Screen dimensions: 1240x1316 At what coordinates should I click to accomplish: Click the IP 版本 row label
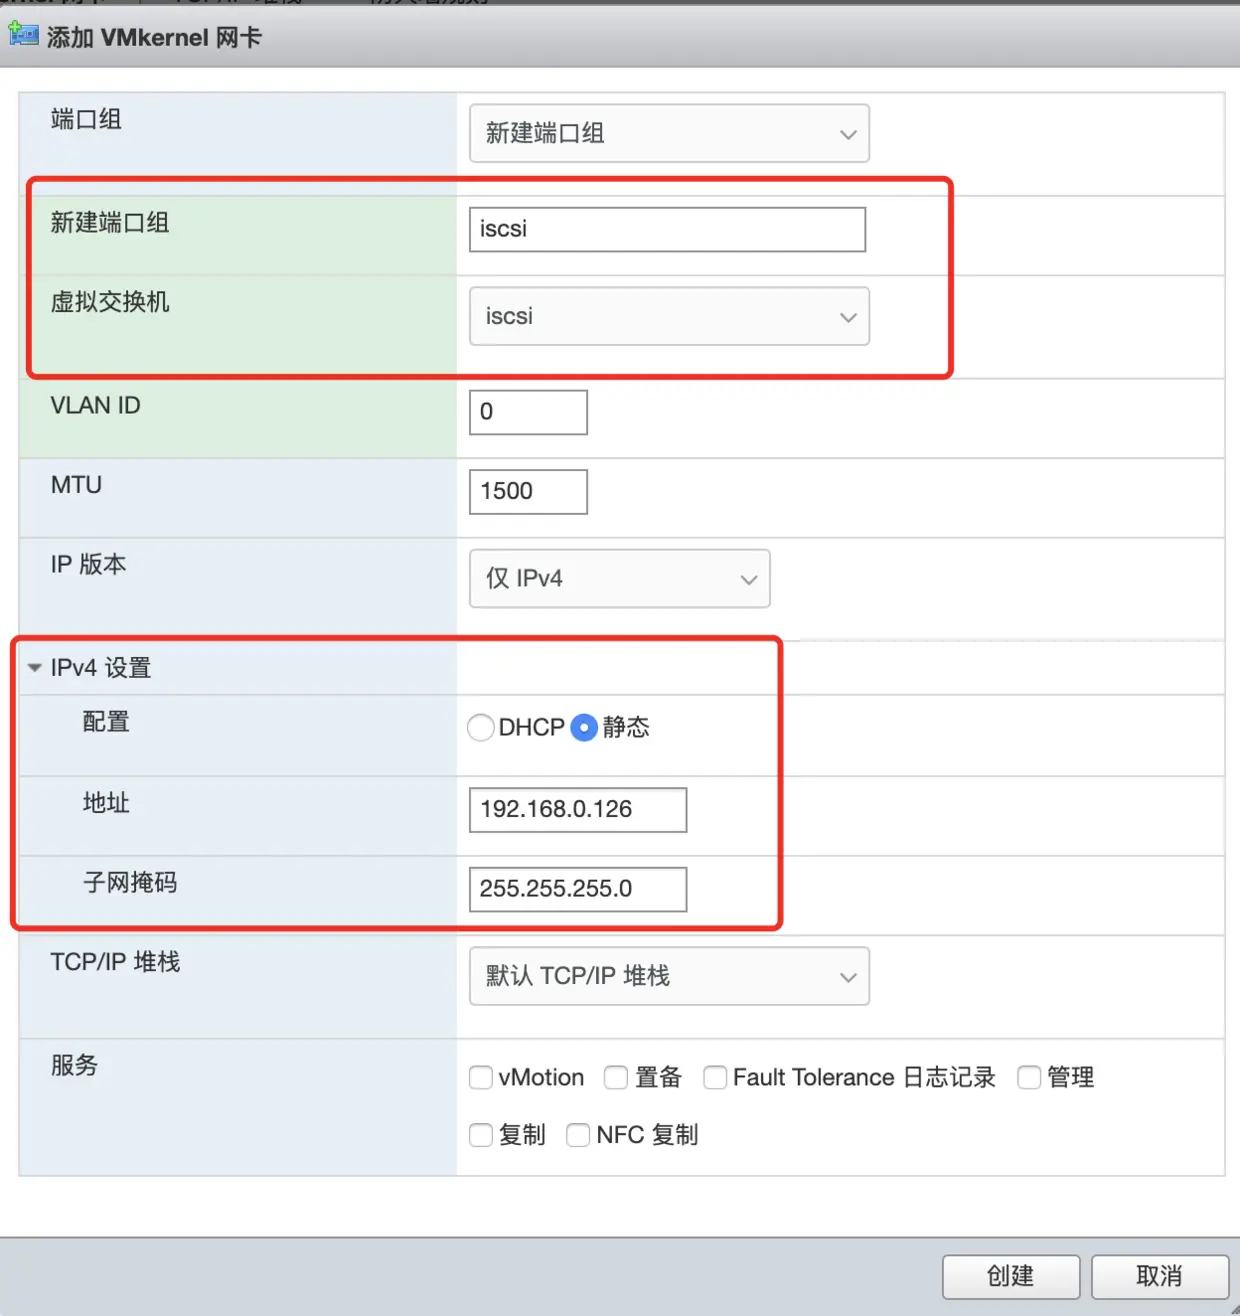(x=88, y=564)
